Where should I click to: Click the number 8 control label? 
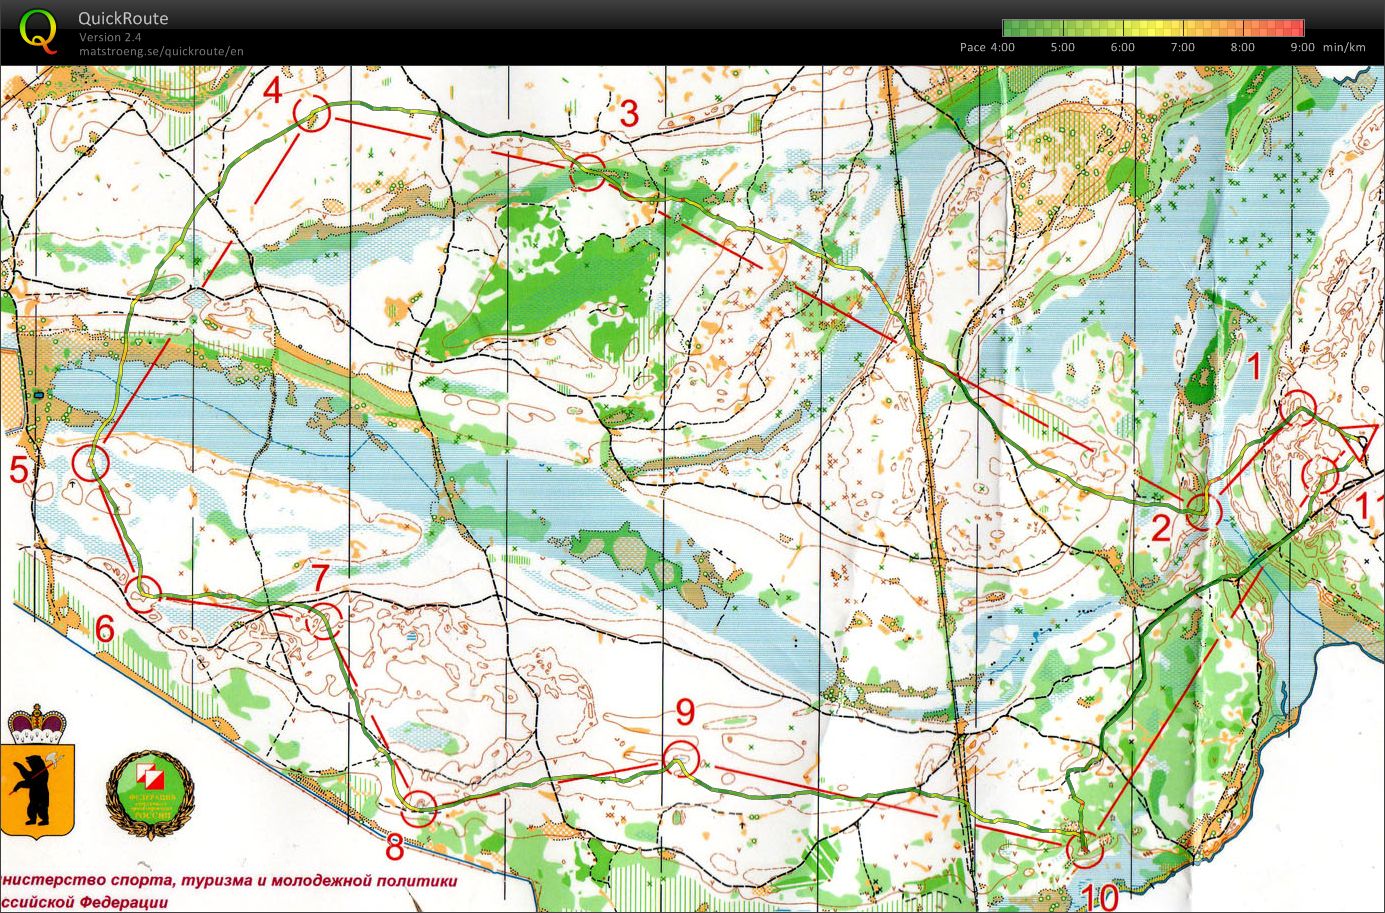pyautogui.click(x=394, y=845)
